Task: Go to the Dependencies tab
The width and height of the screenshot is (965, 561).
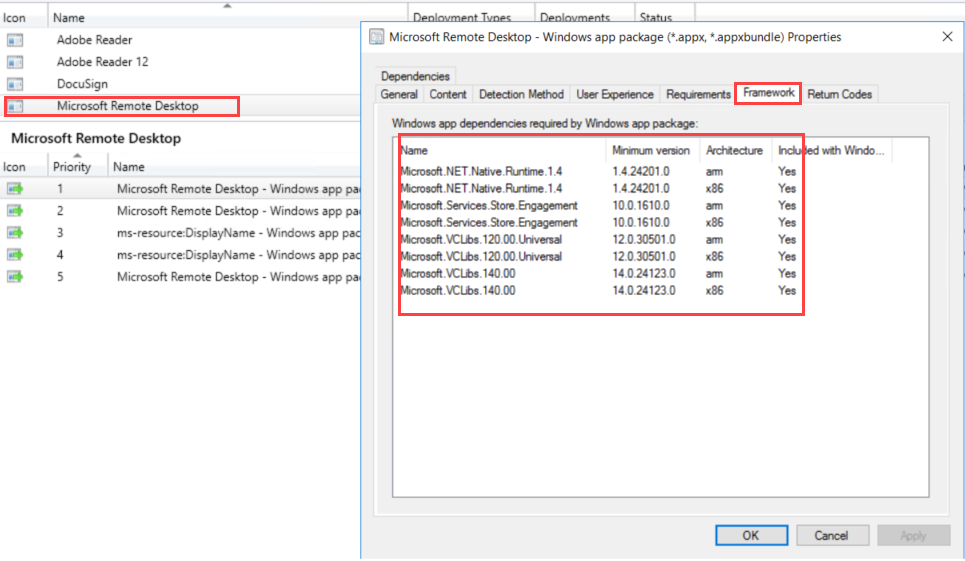Action: point(415,76)
